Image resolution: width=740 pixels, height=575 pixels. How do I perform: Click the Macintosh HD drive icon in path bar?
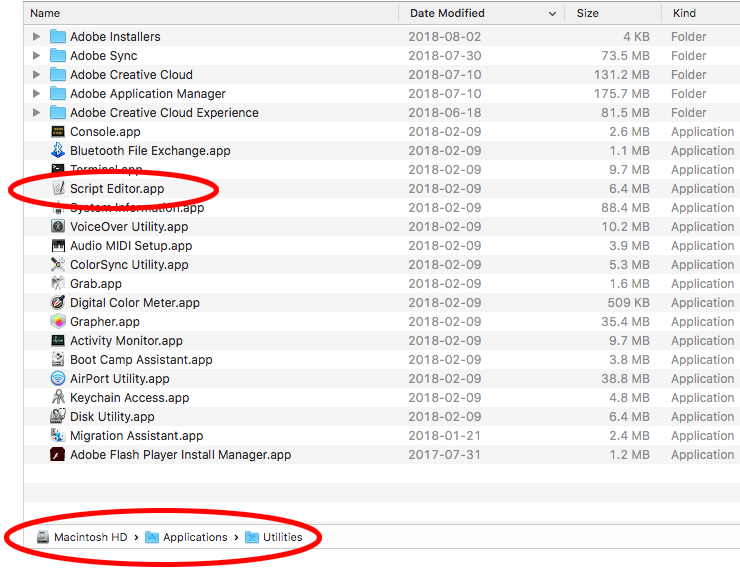(43, 537)
